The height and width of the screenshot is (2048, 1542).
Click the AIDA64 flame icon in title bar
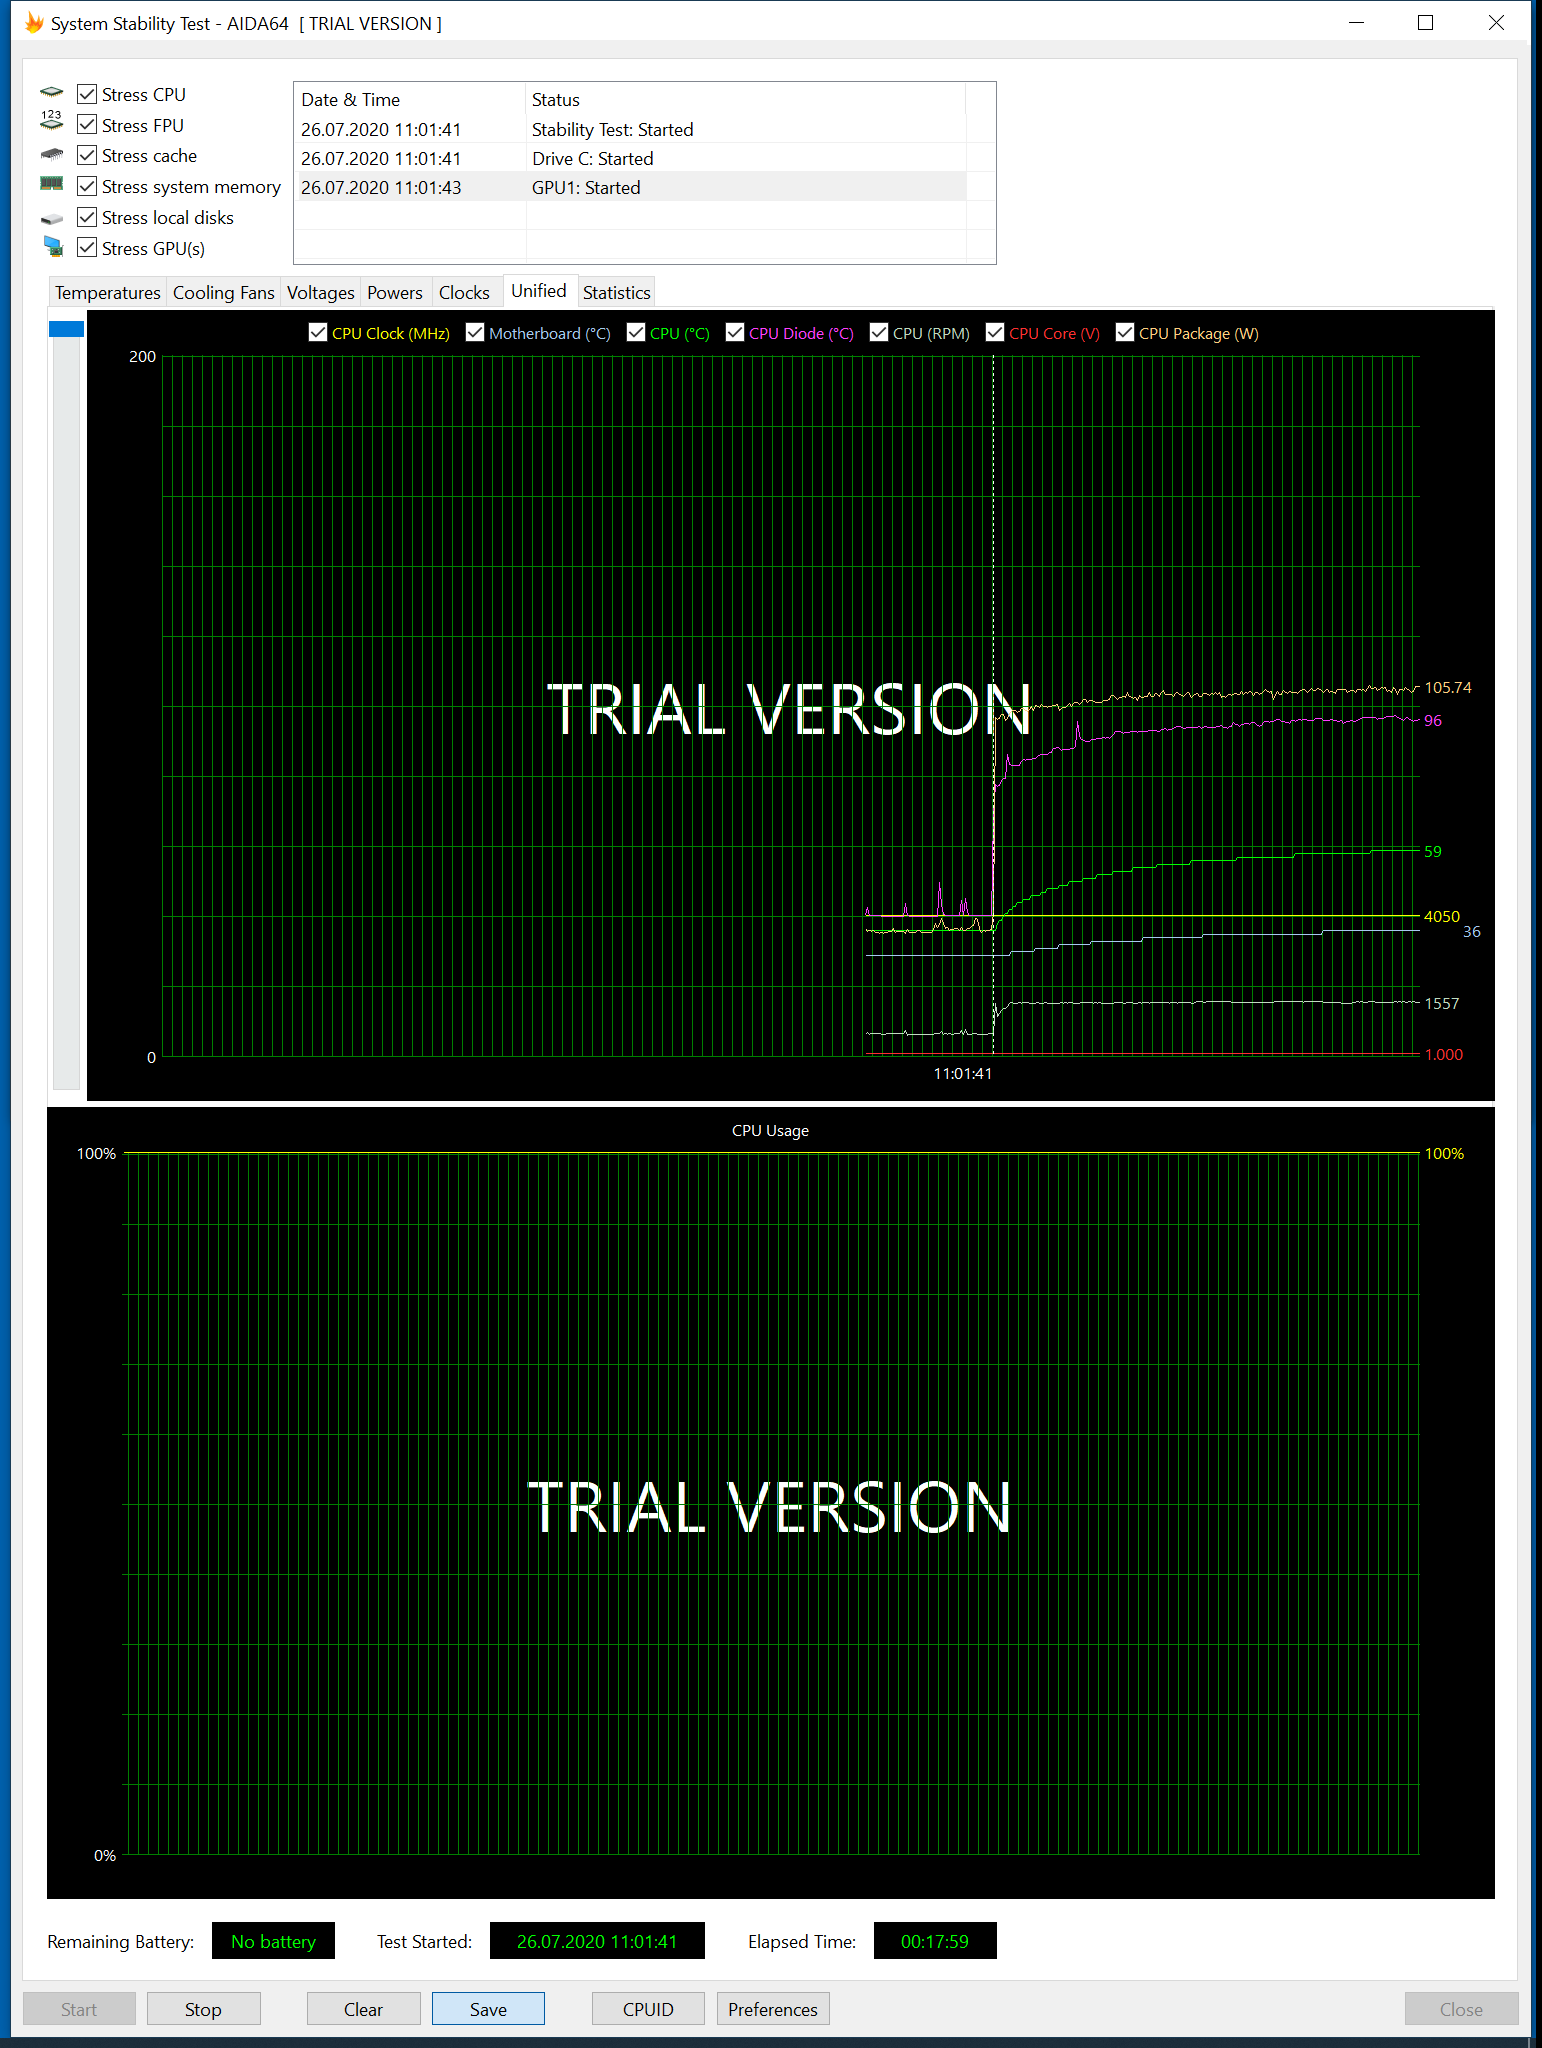click(34, 23)
